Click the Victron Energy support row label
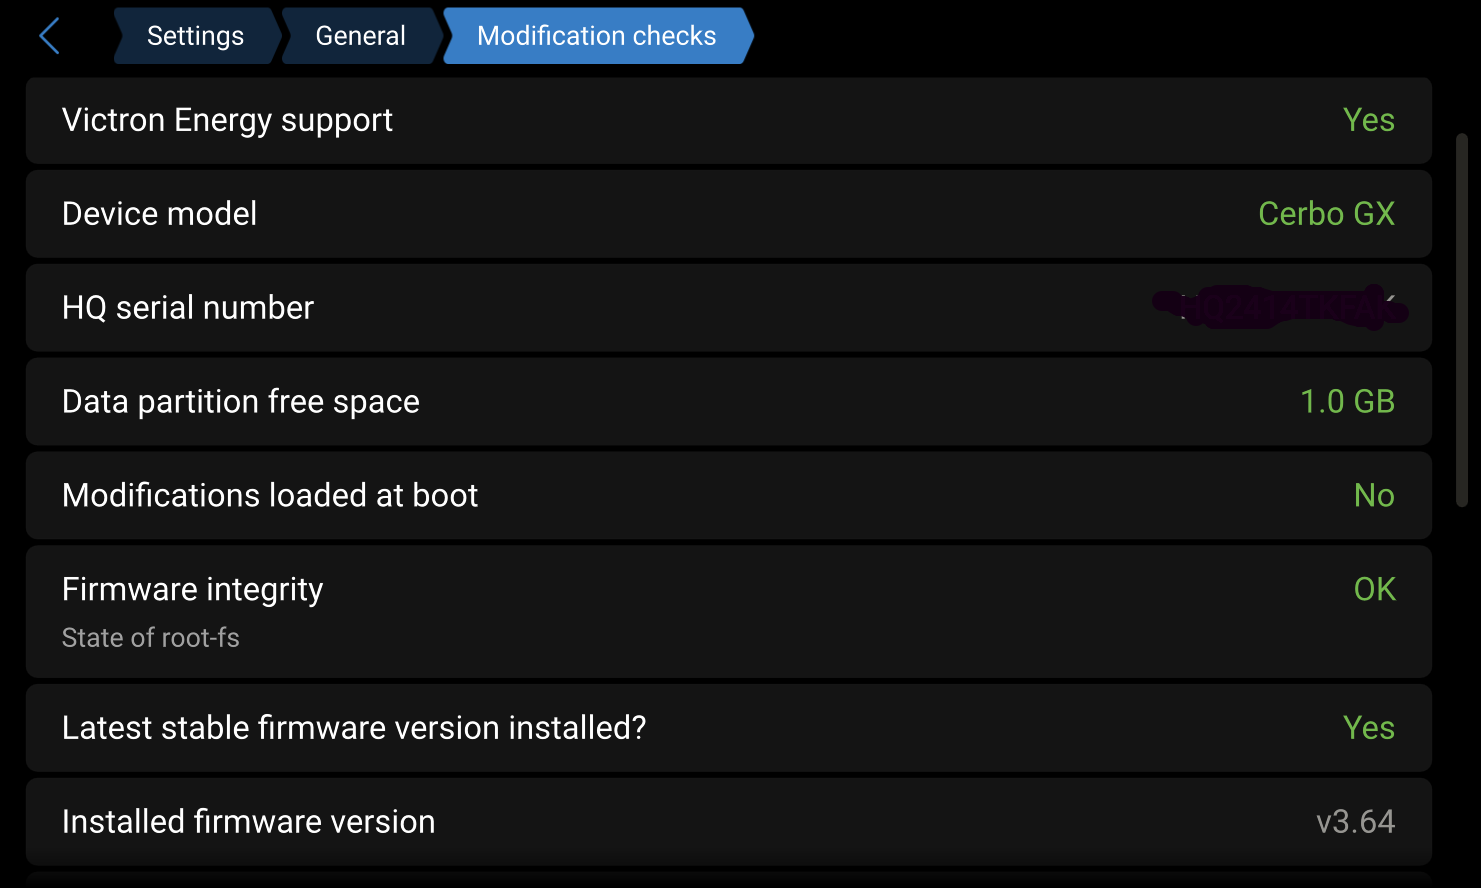Viewport: 1481px width, 888px height. tap(227, 120)
